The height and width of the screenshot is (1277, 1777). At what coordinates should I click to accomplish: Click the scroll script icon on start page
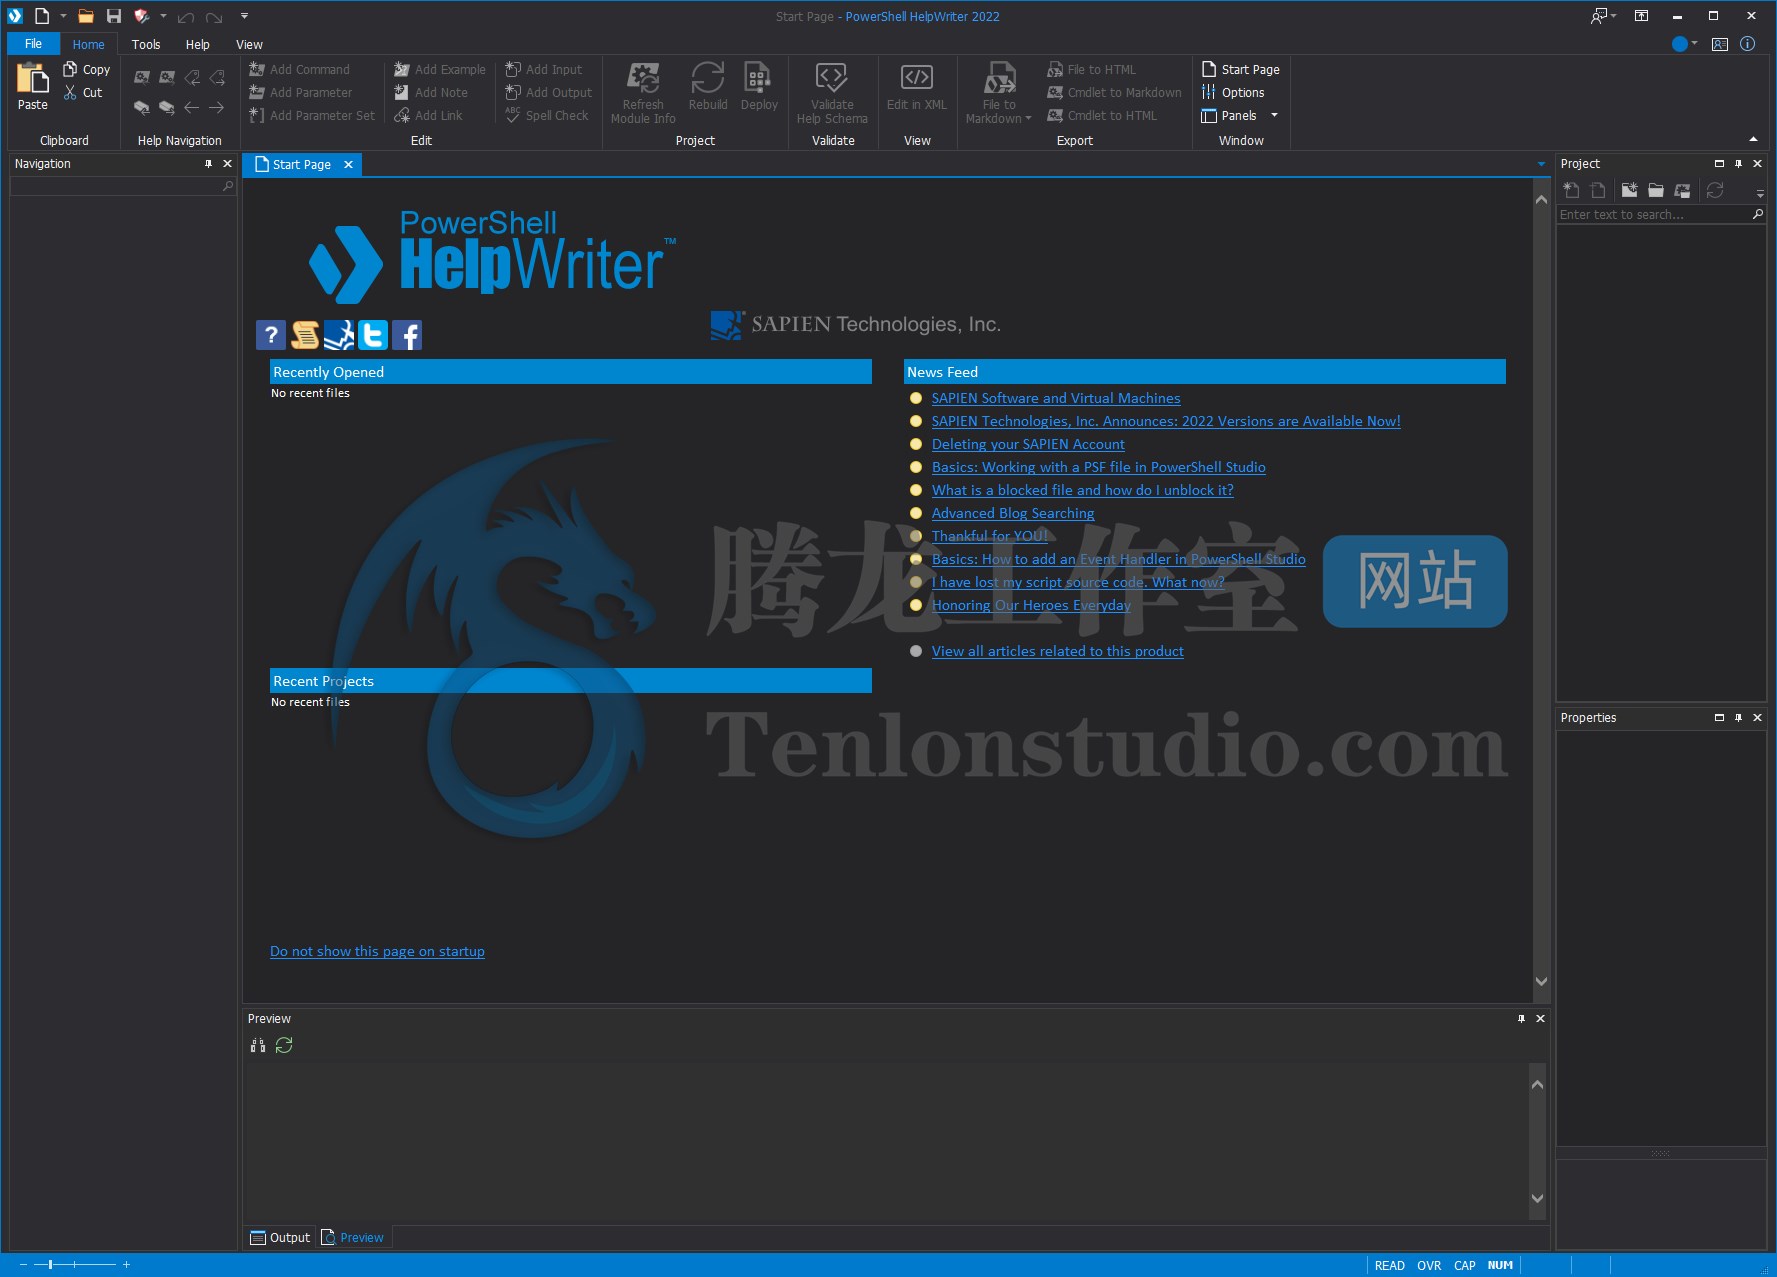[x=305, y=335]
